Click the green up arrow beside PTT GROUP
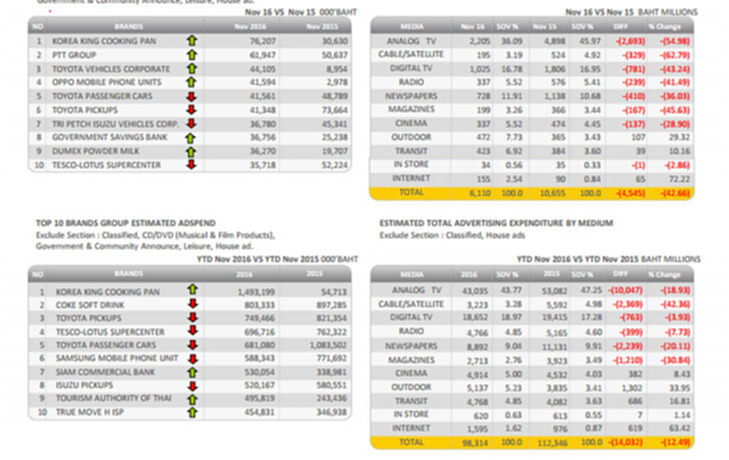Viewport: 729px width, 460px height. pos(192,55)
